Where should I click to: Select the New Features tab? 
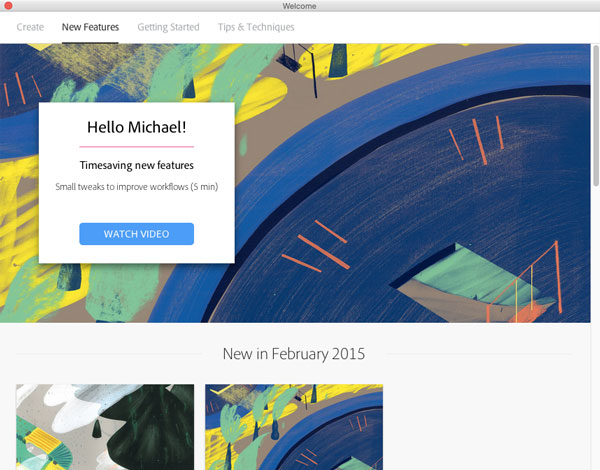click(x=90, y=27)
